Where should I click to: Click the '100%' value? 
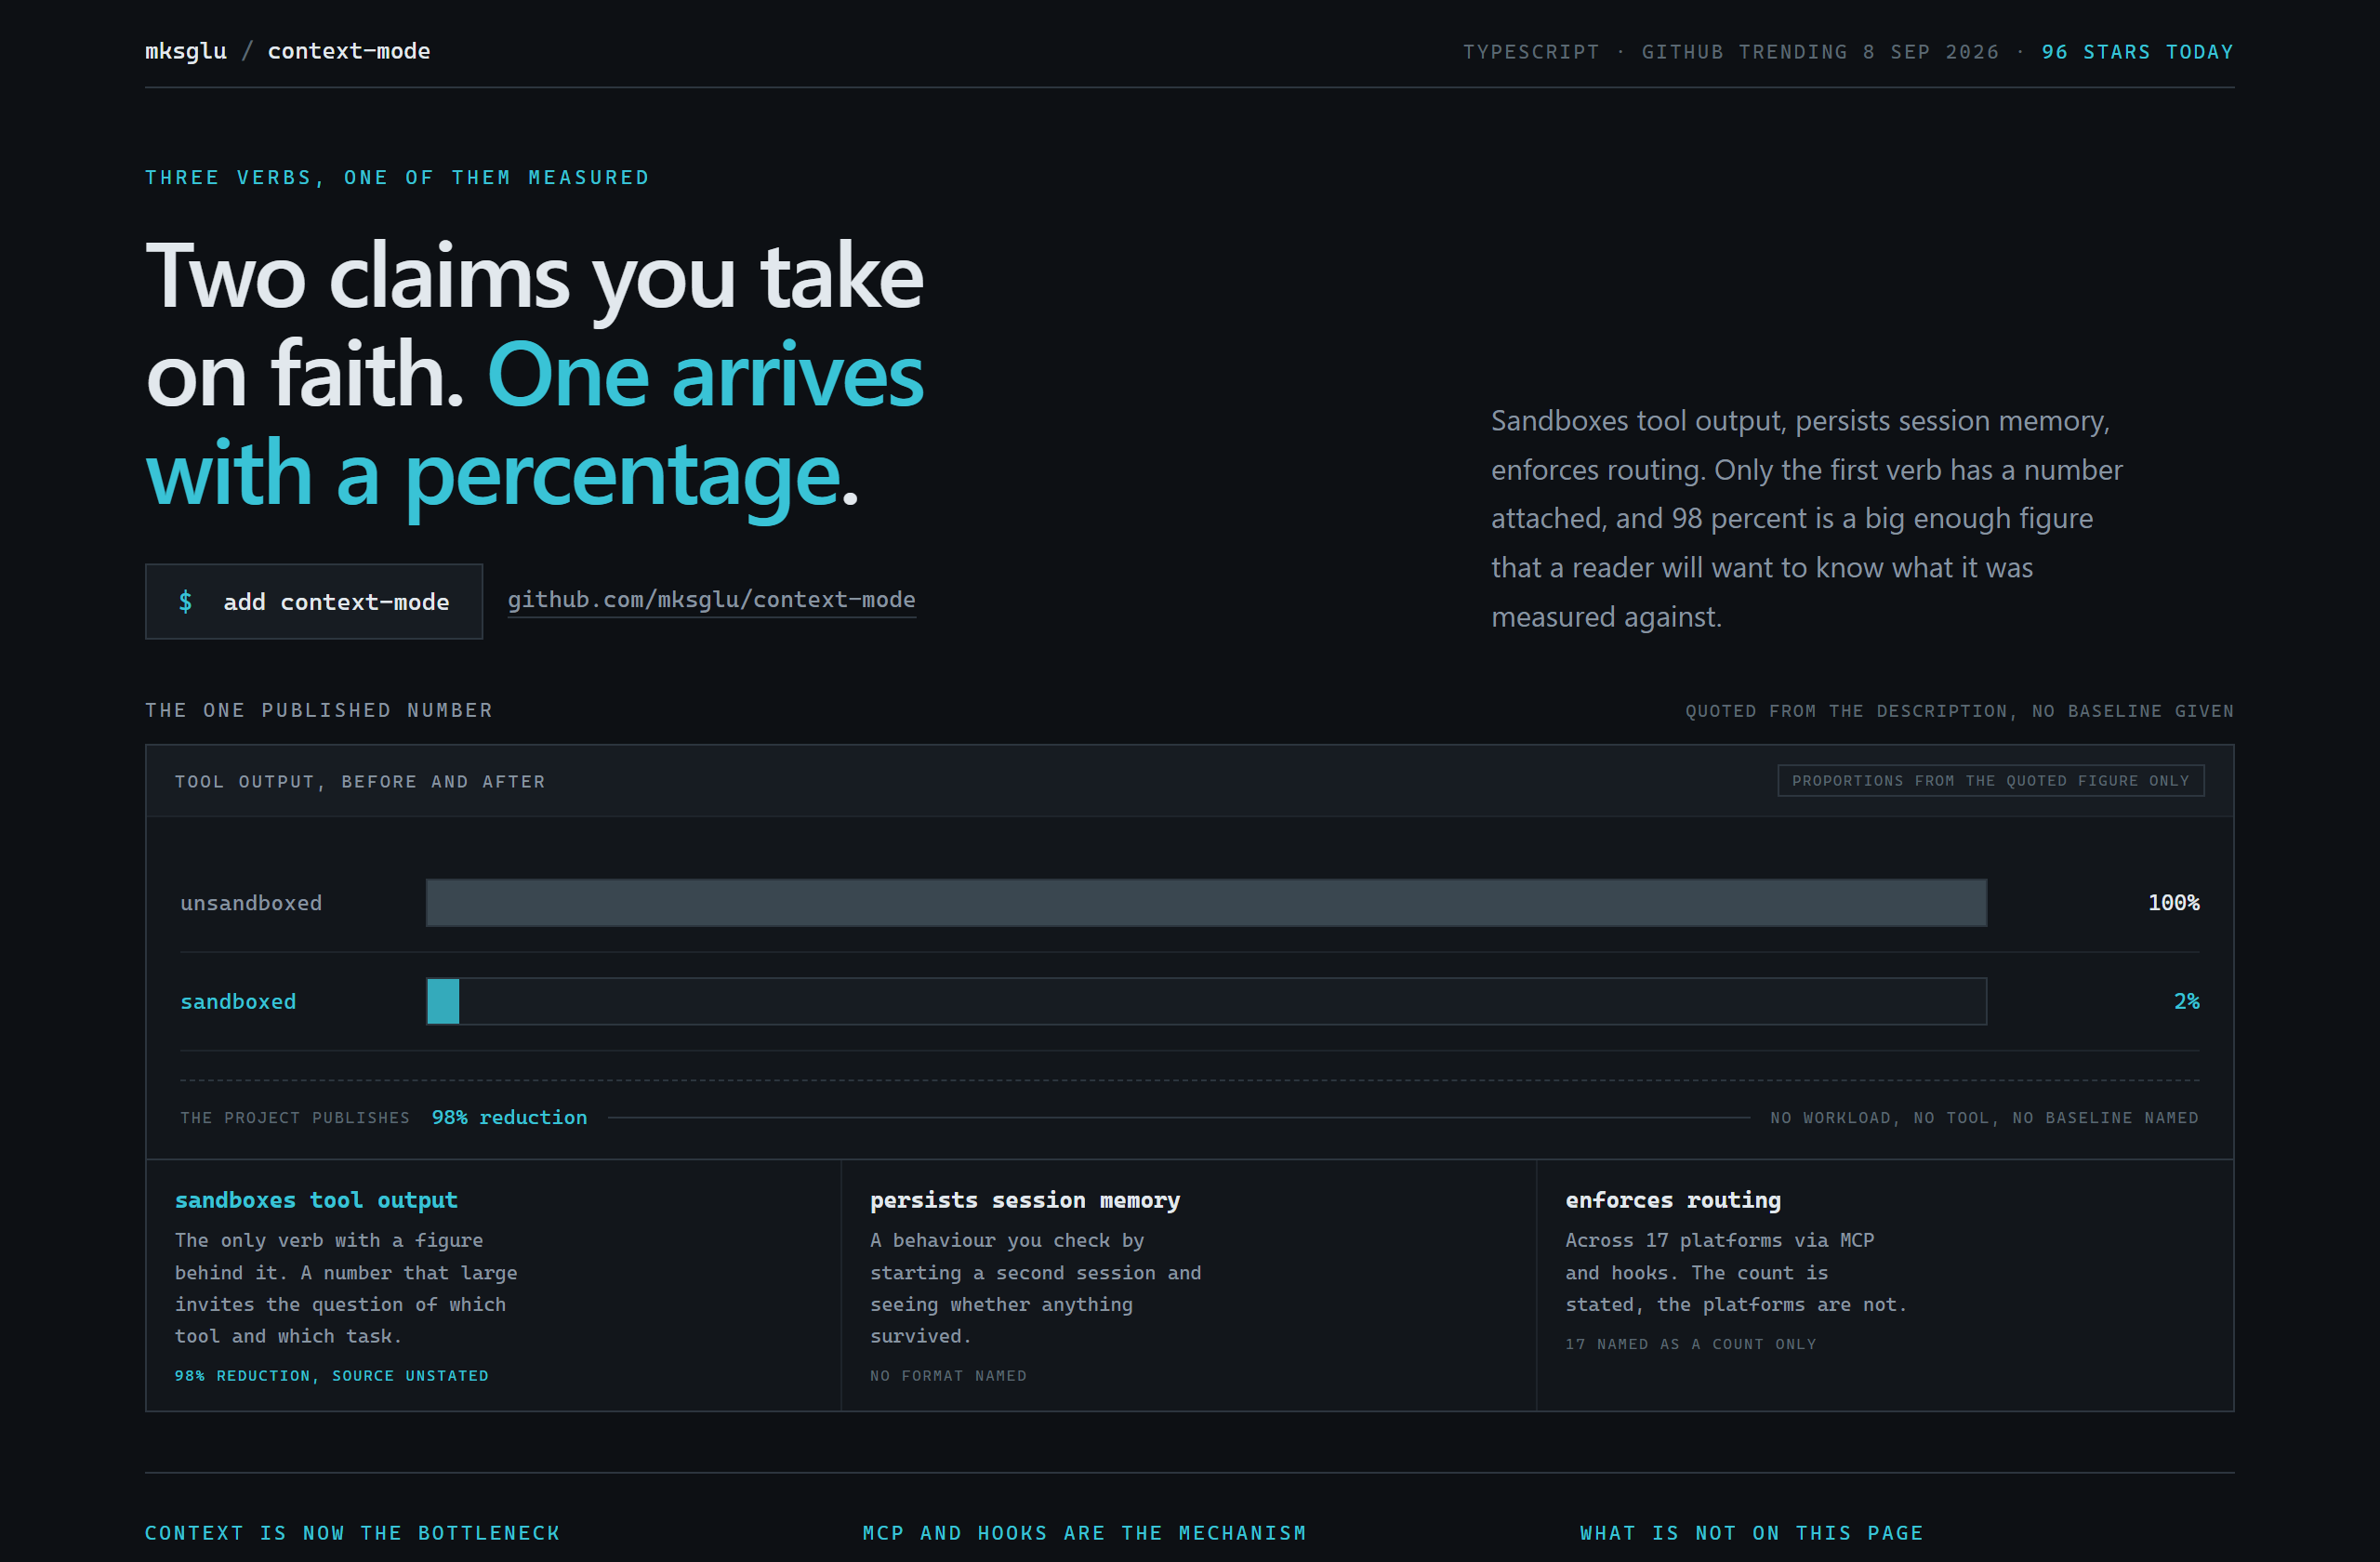click(2173, 903)
